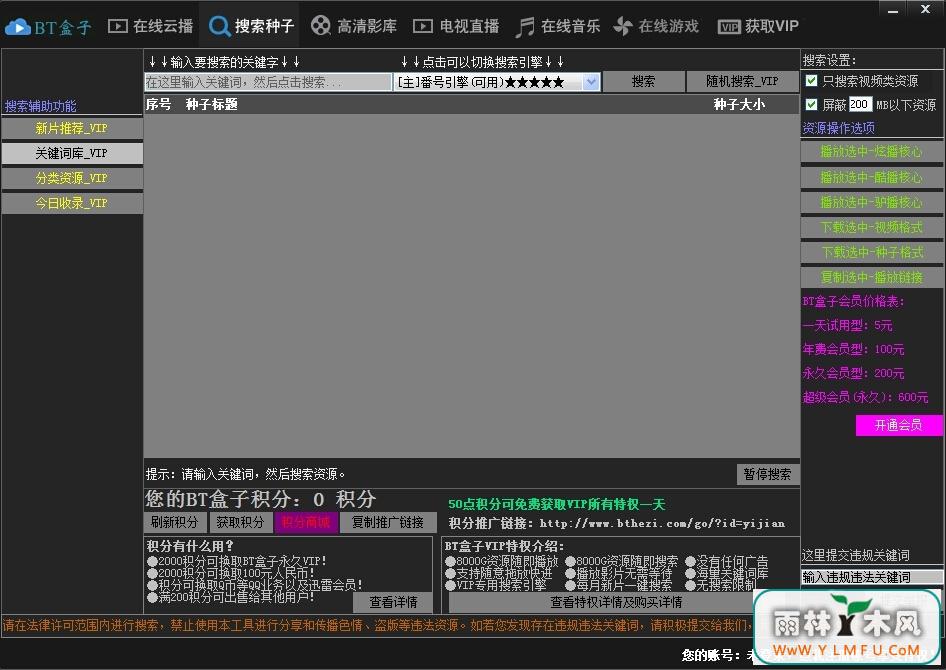Open 今日收录_VIP in sidebar
This screenshot has width=946, height=670.
[x=72, y=203]
